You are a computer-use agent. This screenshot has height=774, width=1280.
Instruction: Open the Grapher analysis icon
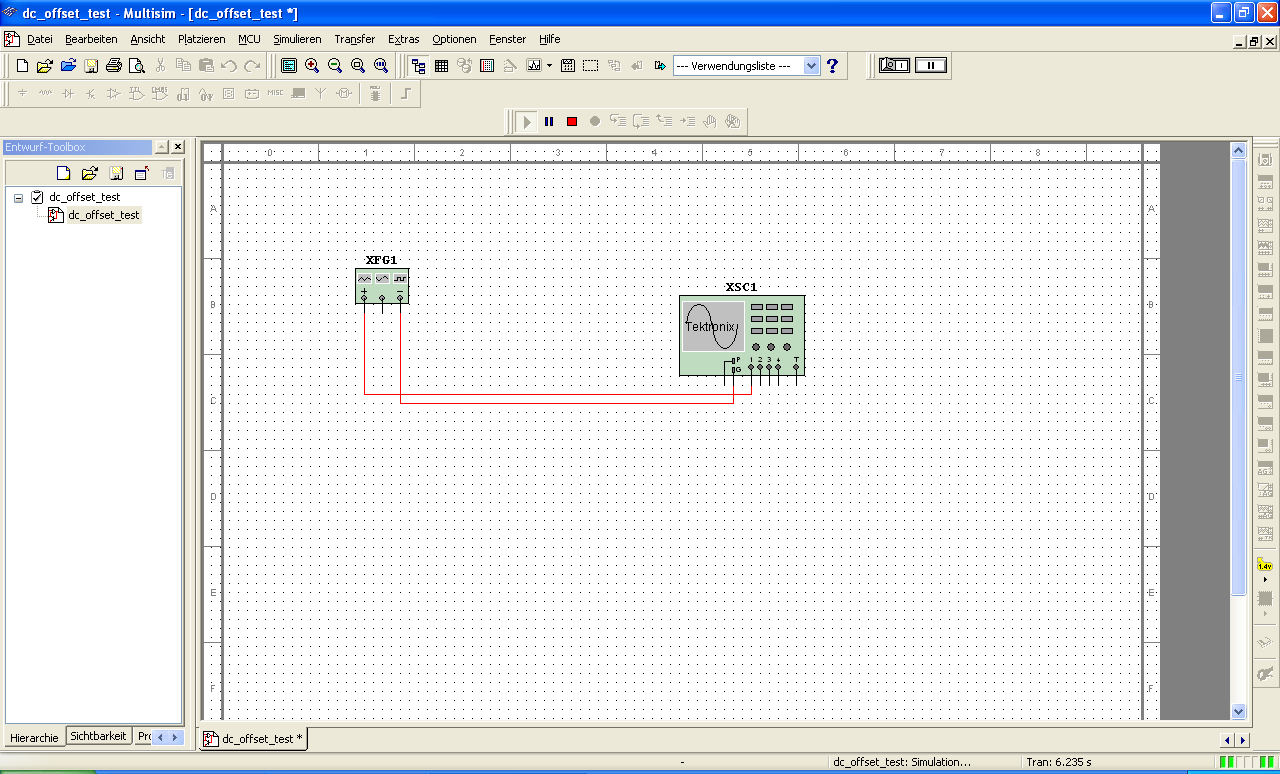[534, 66]
